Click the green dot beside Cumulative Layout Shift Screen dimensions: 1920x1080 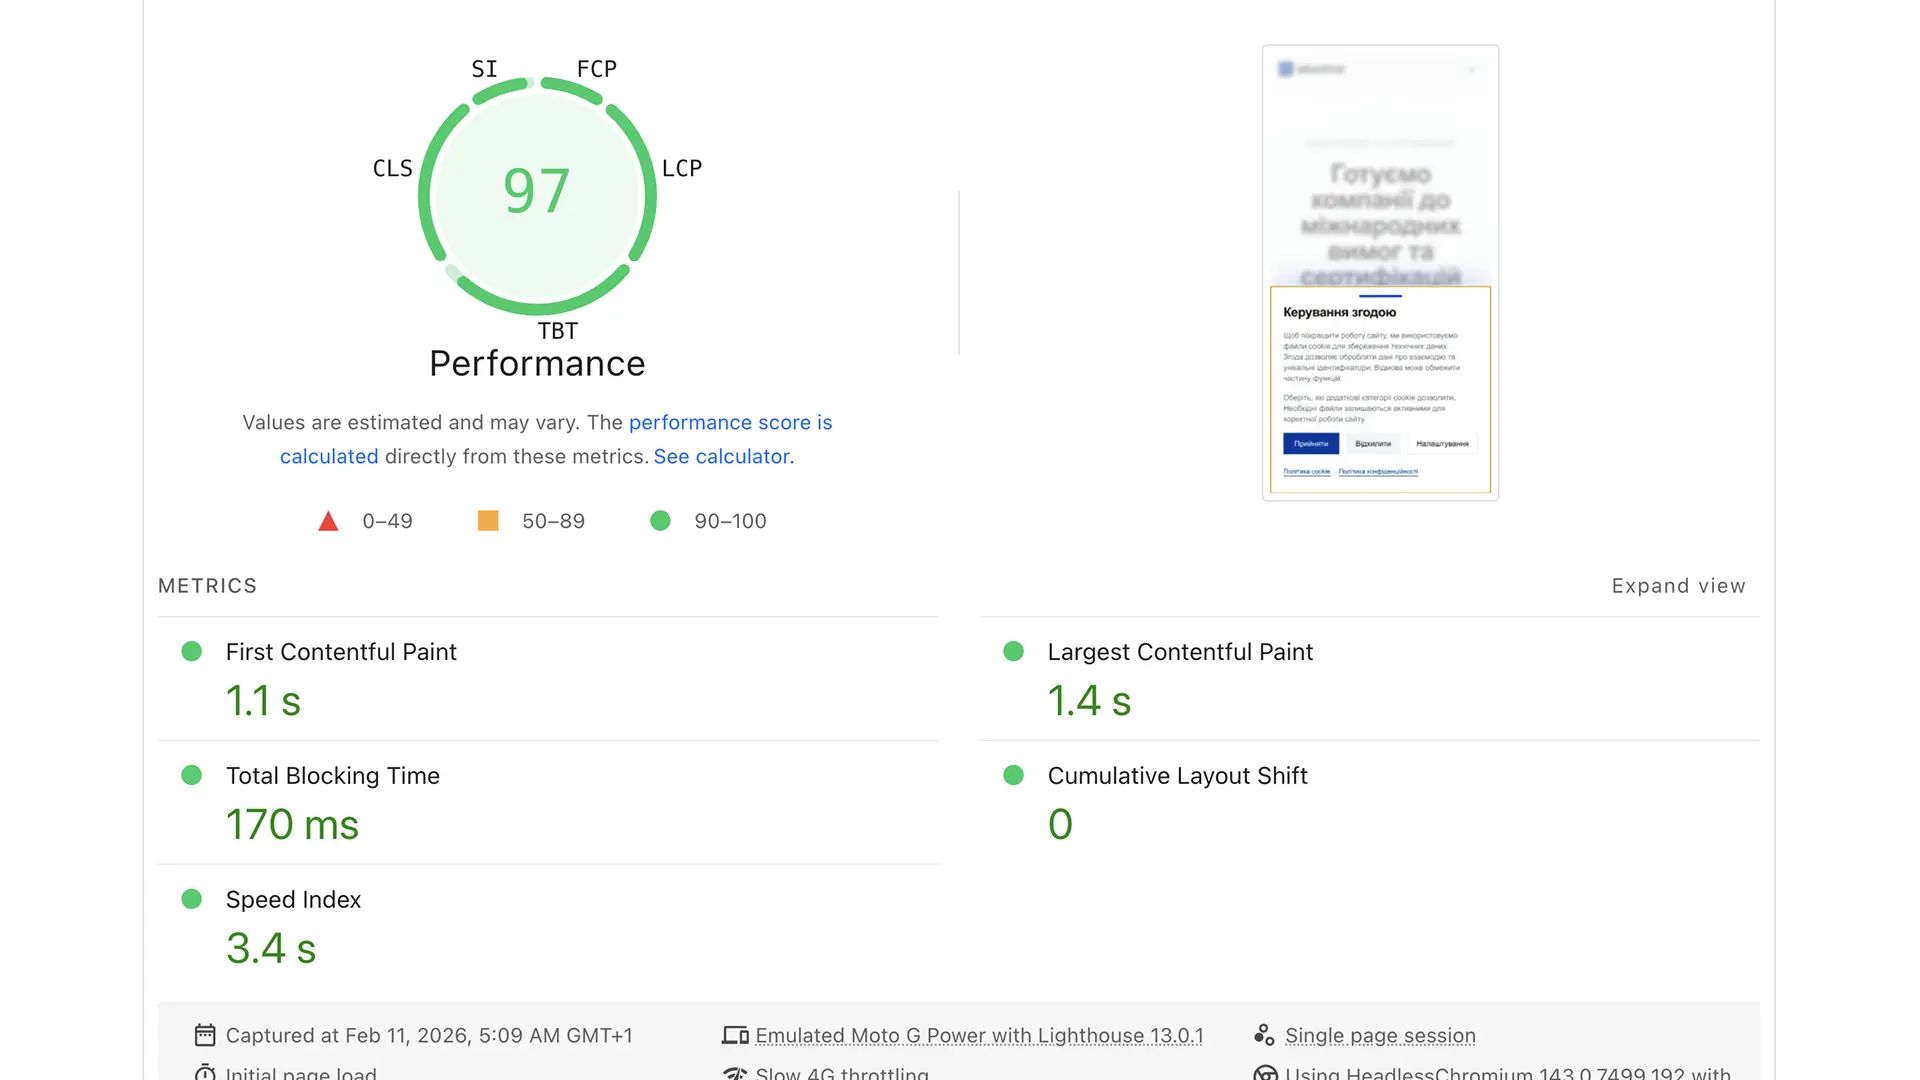1013,775
